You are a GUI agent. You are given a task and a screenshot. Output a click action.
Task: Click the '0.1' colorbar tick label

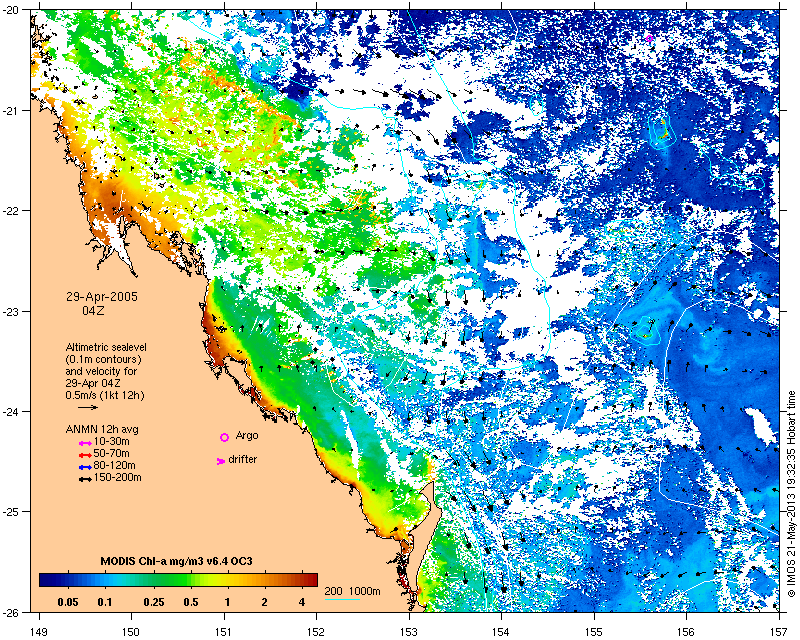[x=105, y=602]
